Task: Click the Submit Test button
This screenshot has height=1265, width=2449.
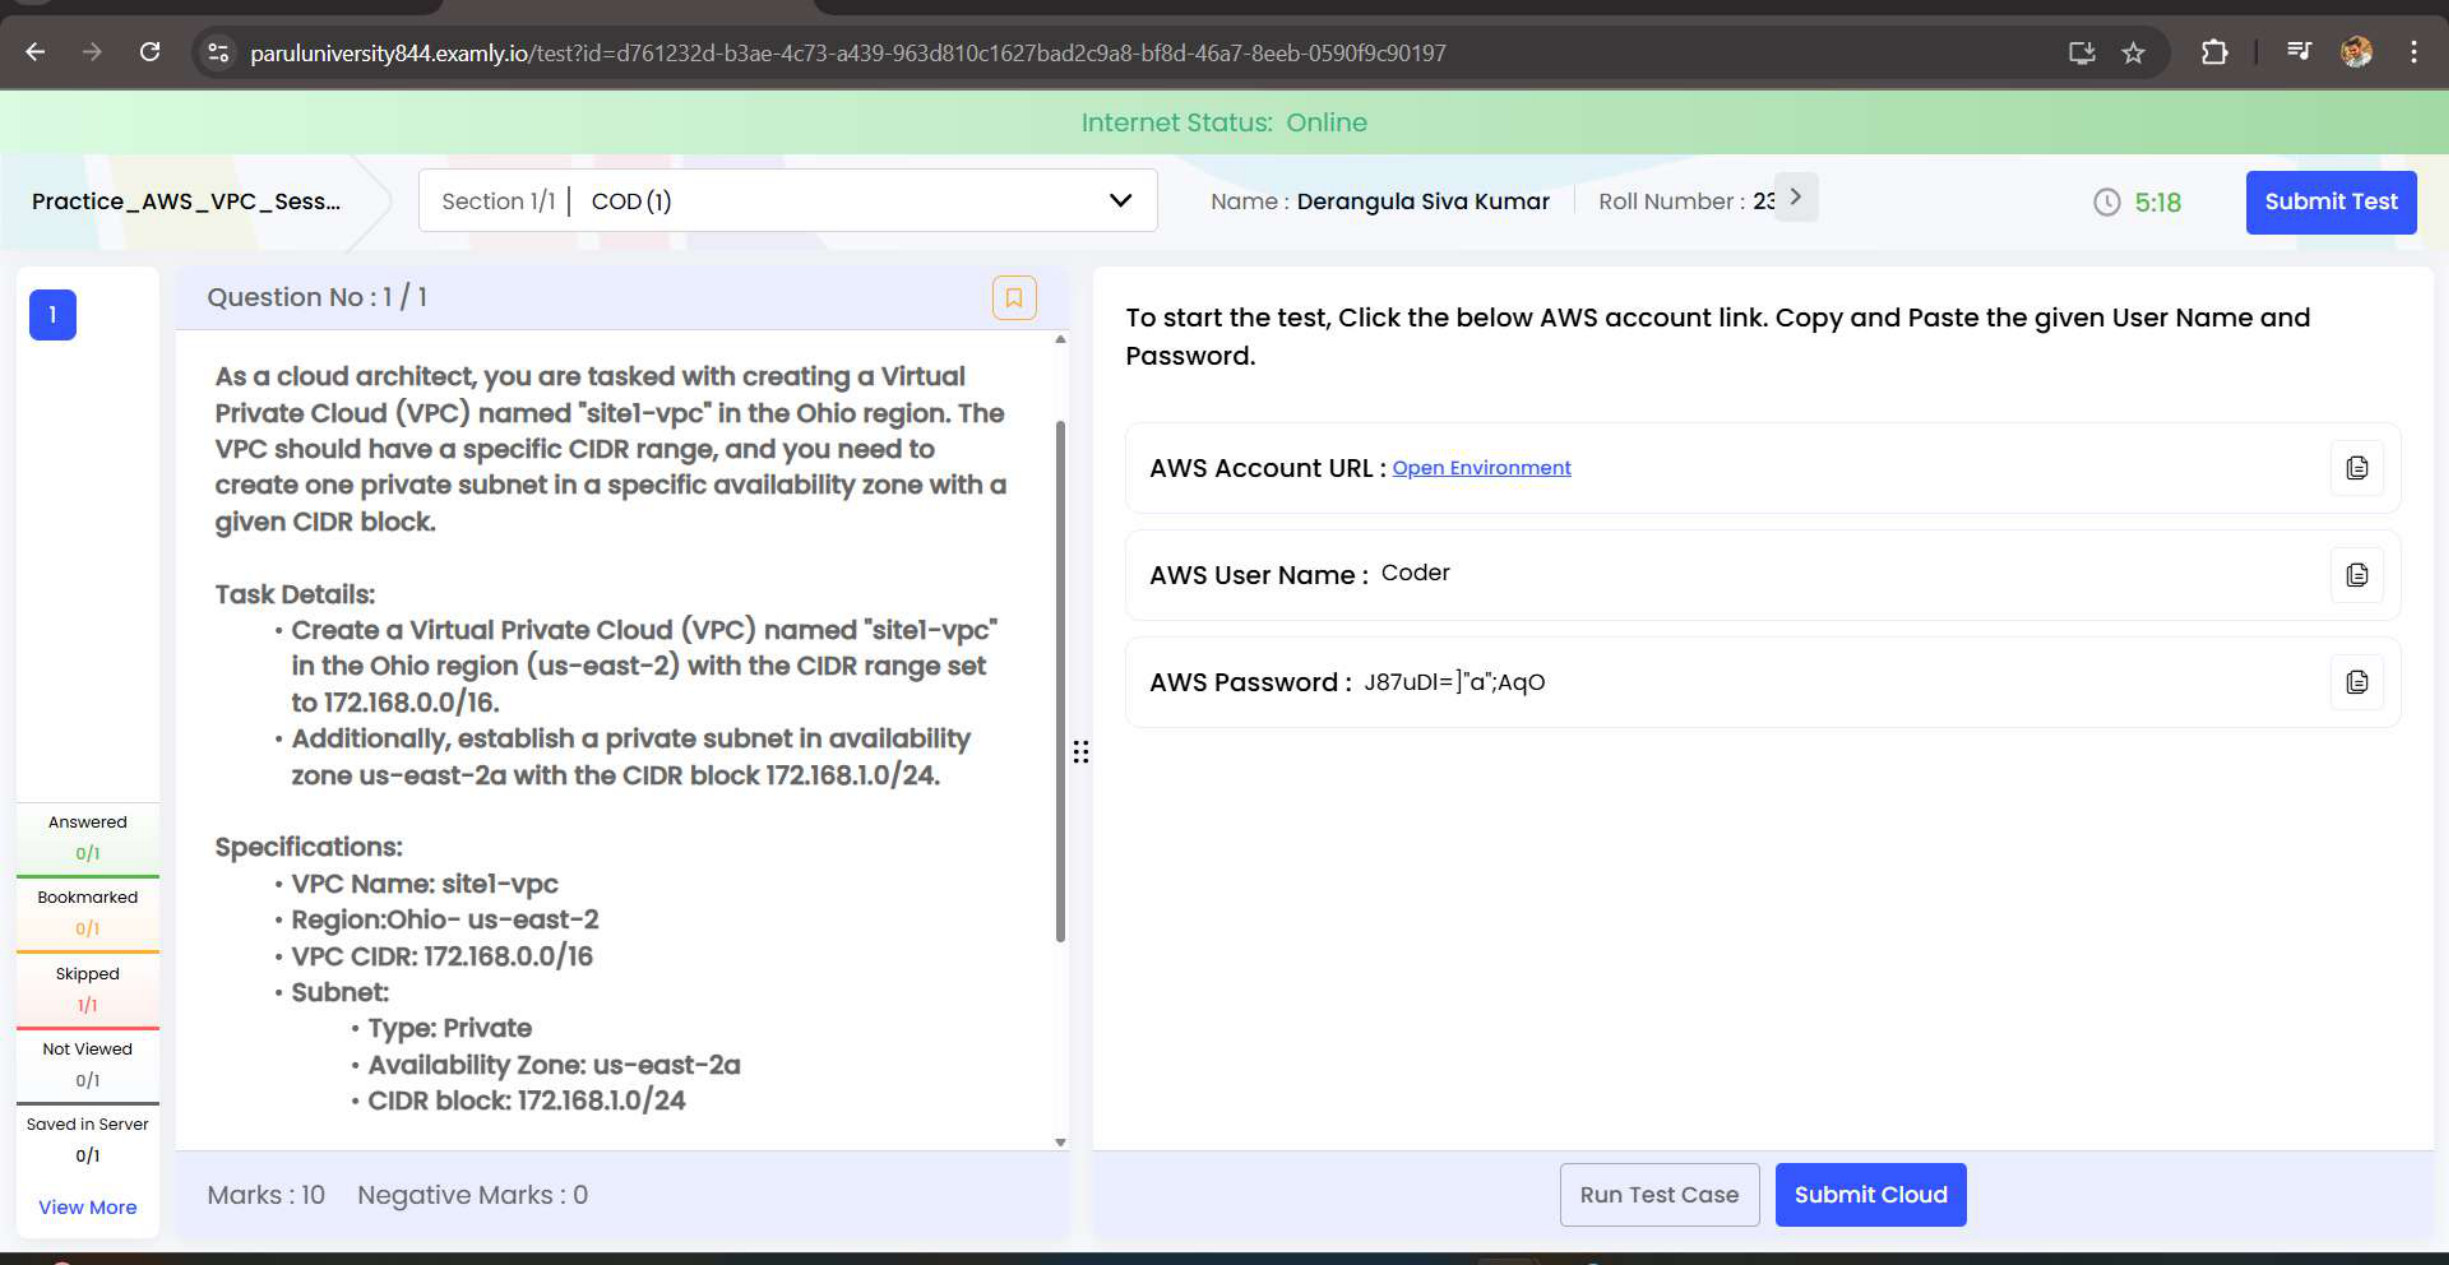Action: [x=2331, y=202]
